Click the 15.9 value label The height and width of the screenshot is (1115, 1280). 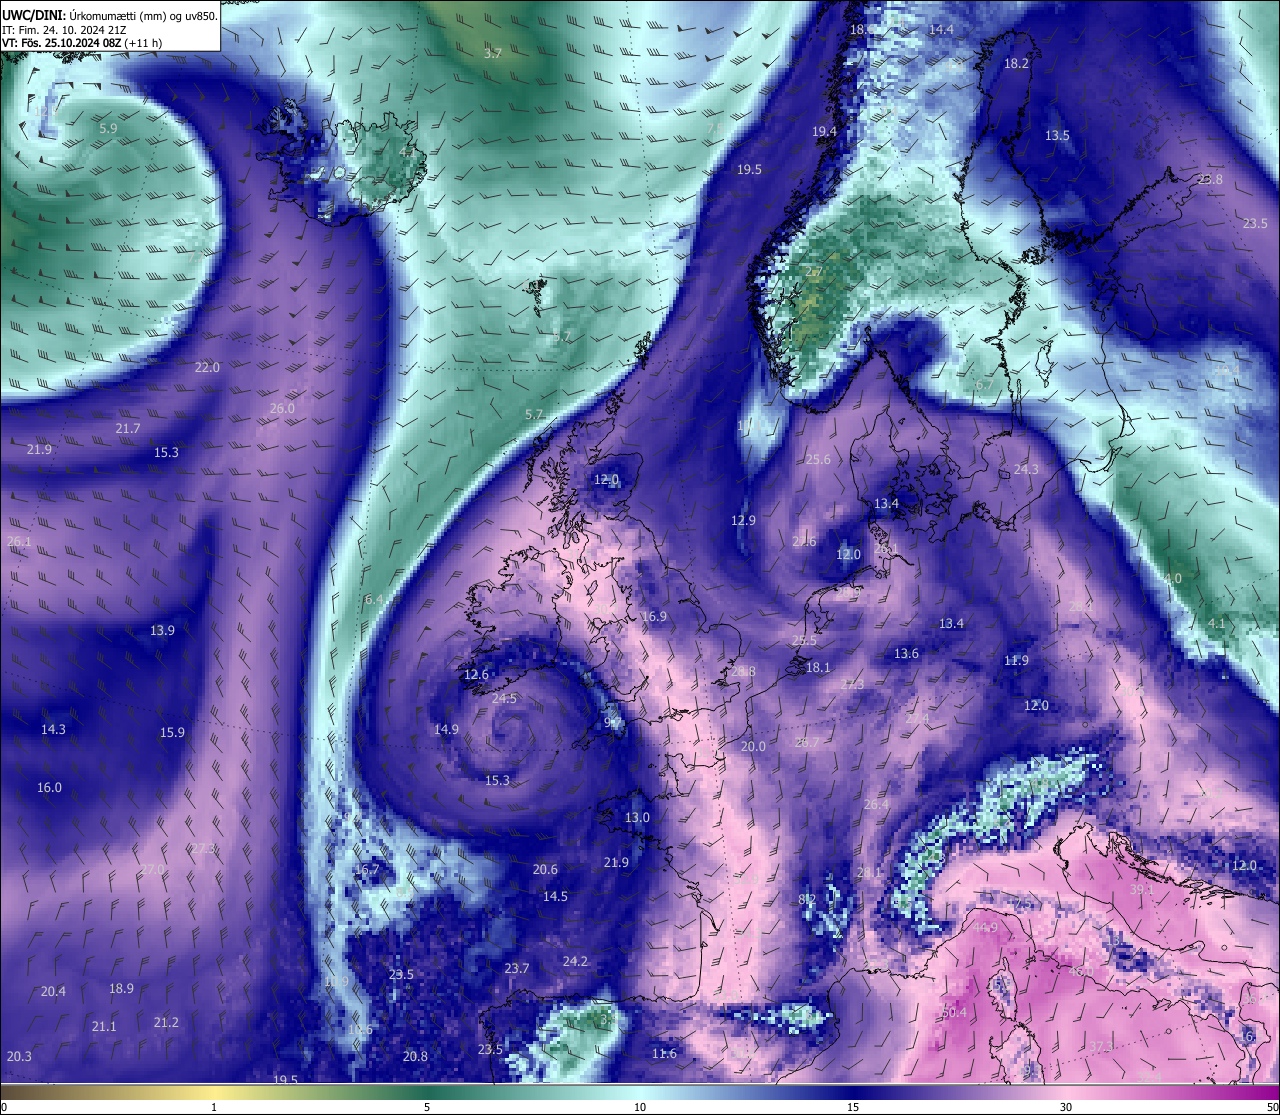click(x=172, y=733)
